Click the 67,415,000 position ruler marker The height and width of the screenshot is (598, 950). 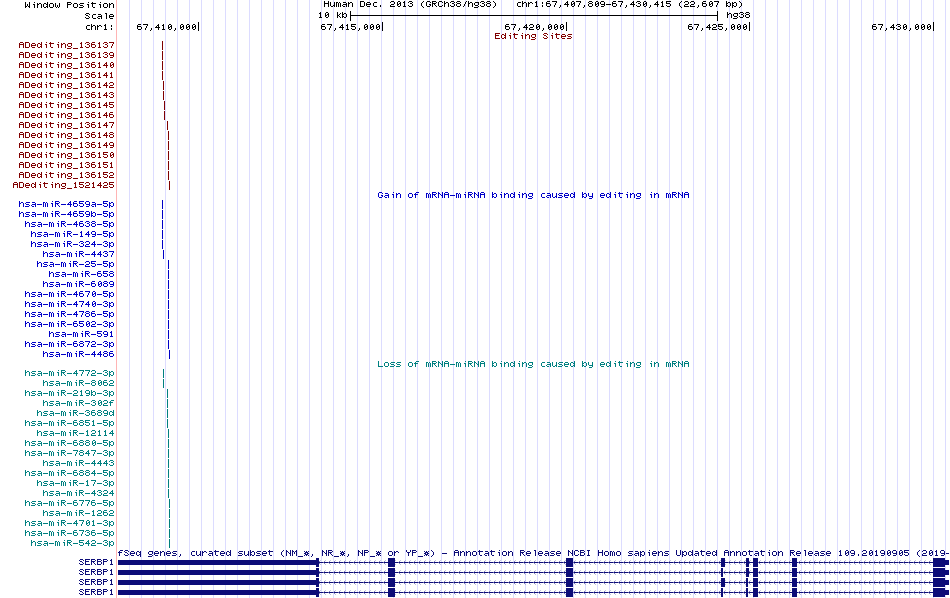click(x=351, y=27)
